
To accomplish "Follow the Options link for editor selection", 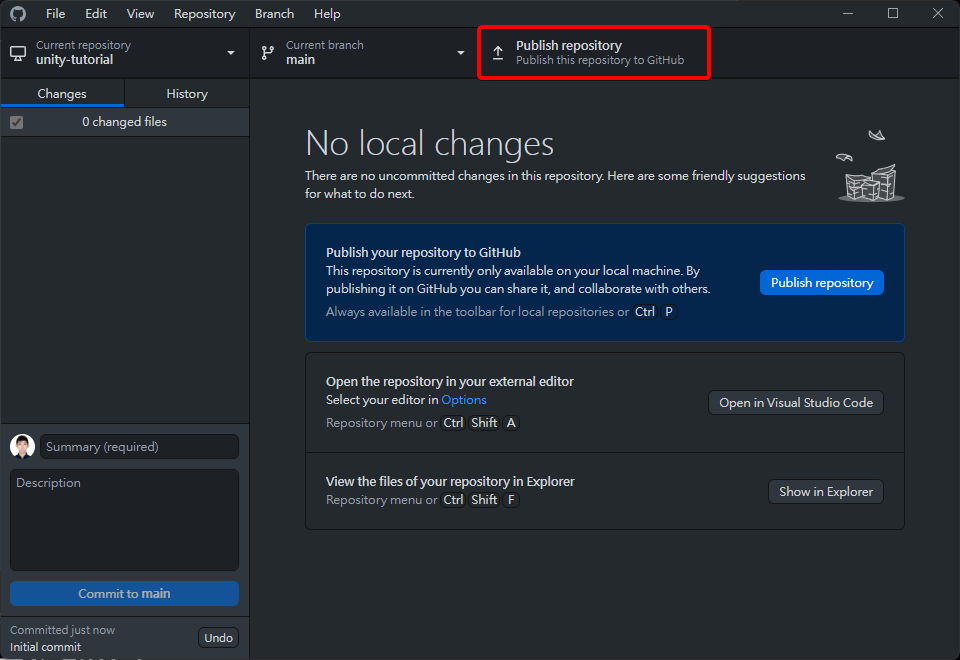I will (463, 400).
